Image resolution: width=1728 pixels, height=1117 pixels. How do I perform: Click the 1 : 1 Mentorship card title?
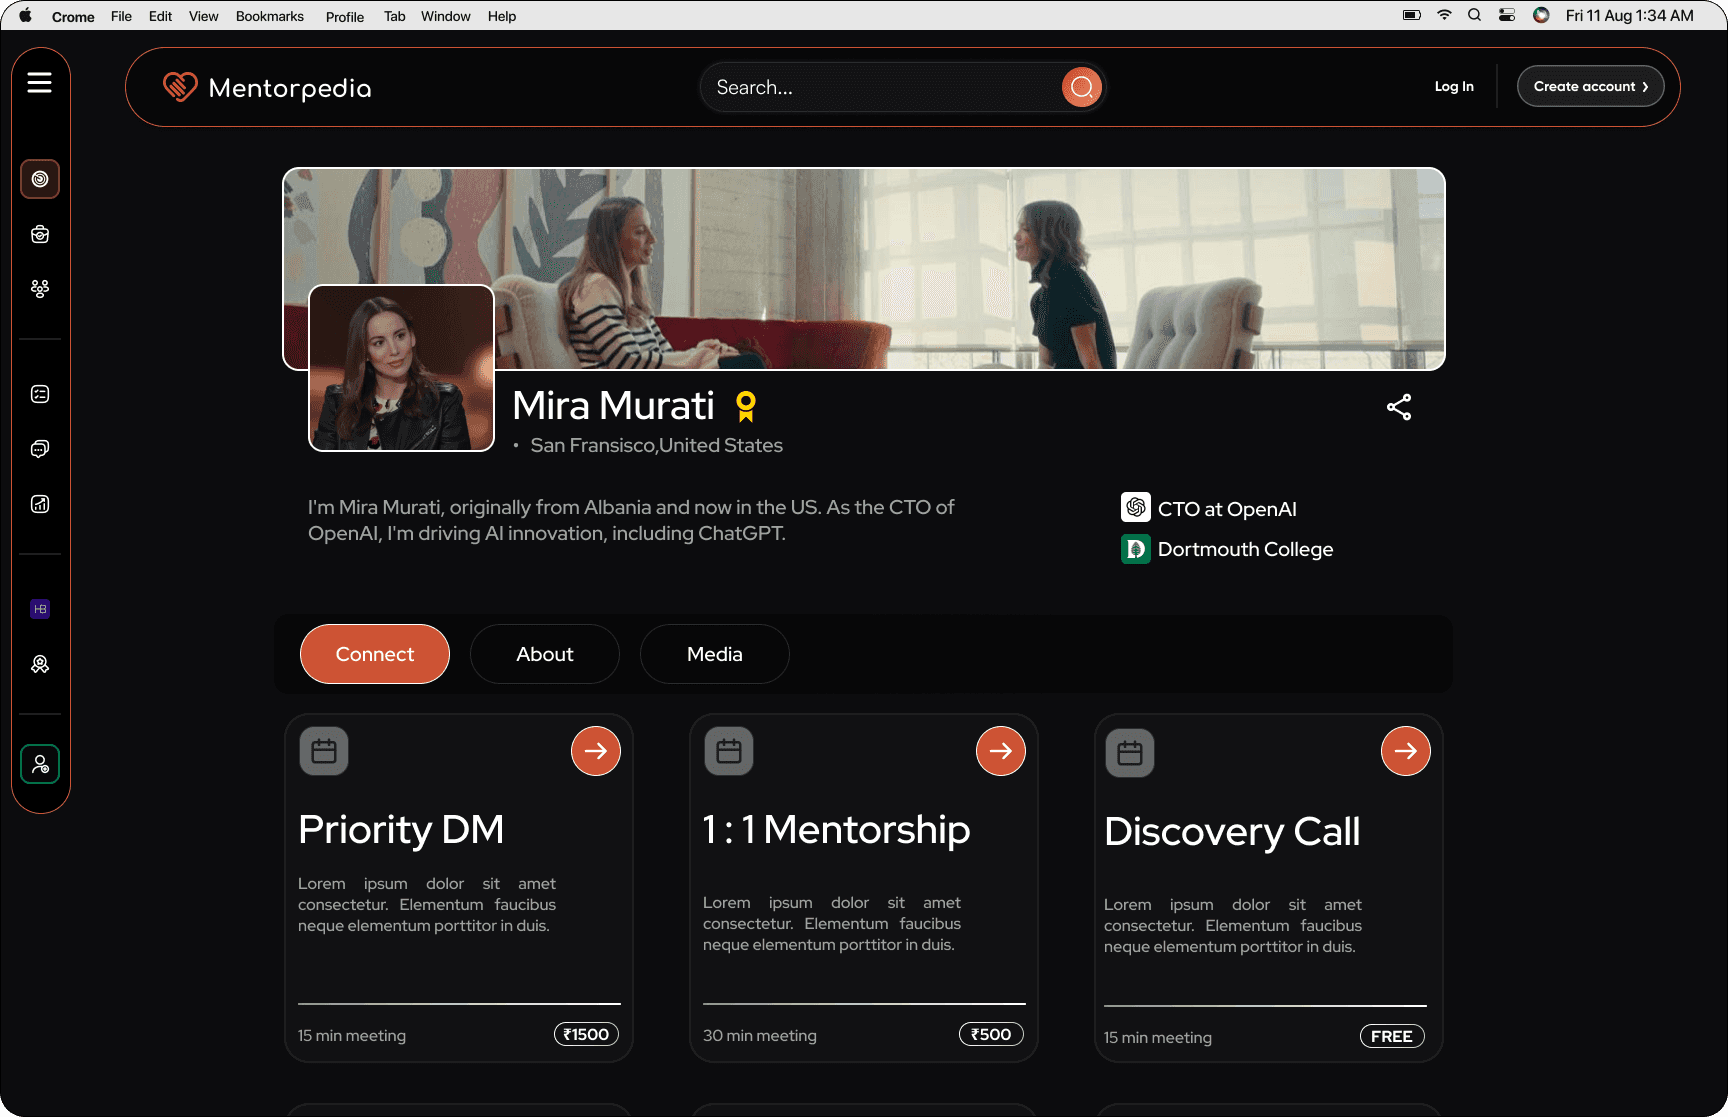click(x=836, y=829)
